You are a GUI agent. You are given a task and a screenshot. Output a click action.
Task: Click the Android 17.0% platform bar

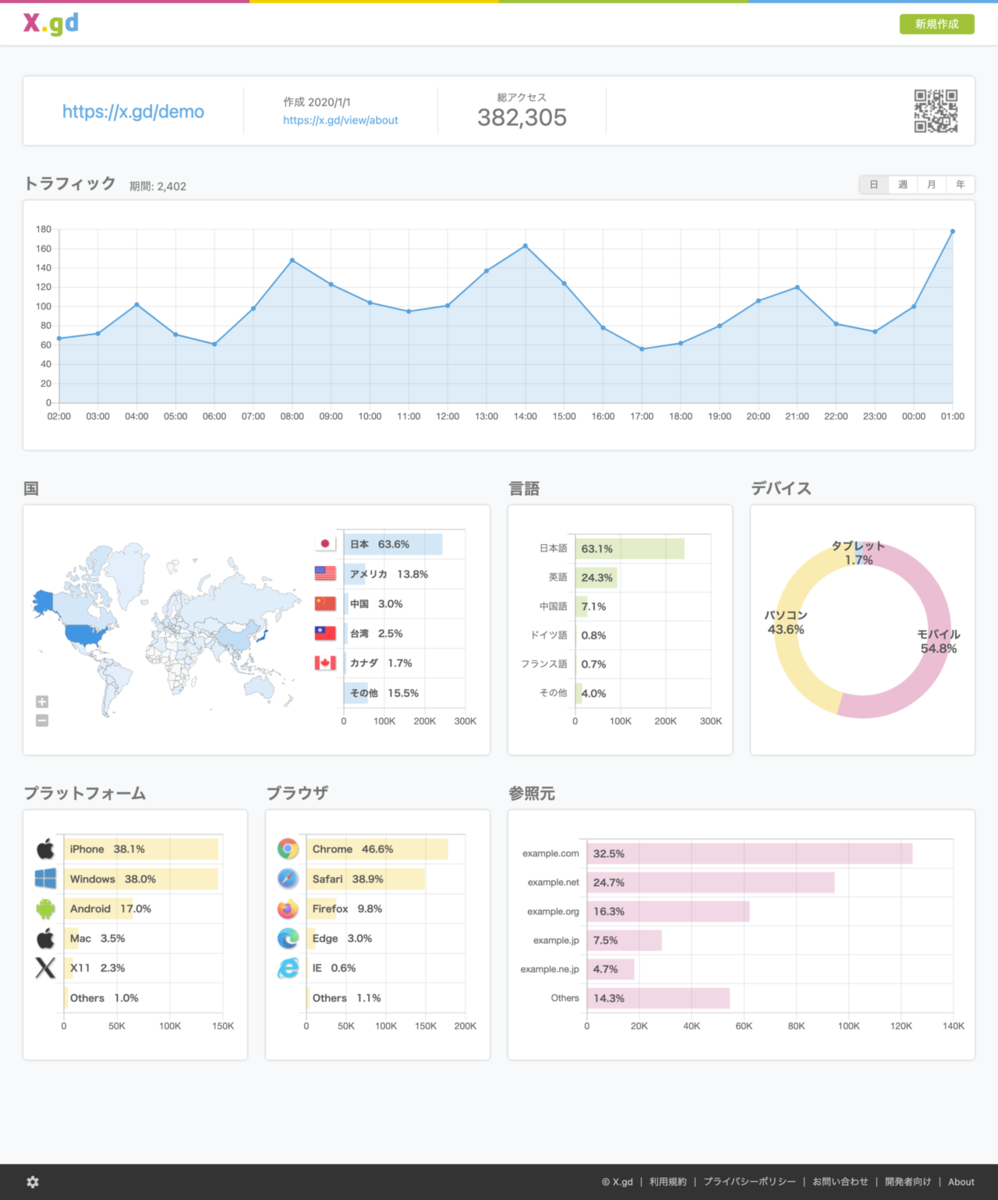click(x=98, y=909)
